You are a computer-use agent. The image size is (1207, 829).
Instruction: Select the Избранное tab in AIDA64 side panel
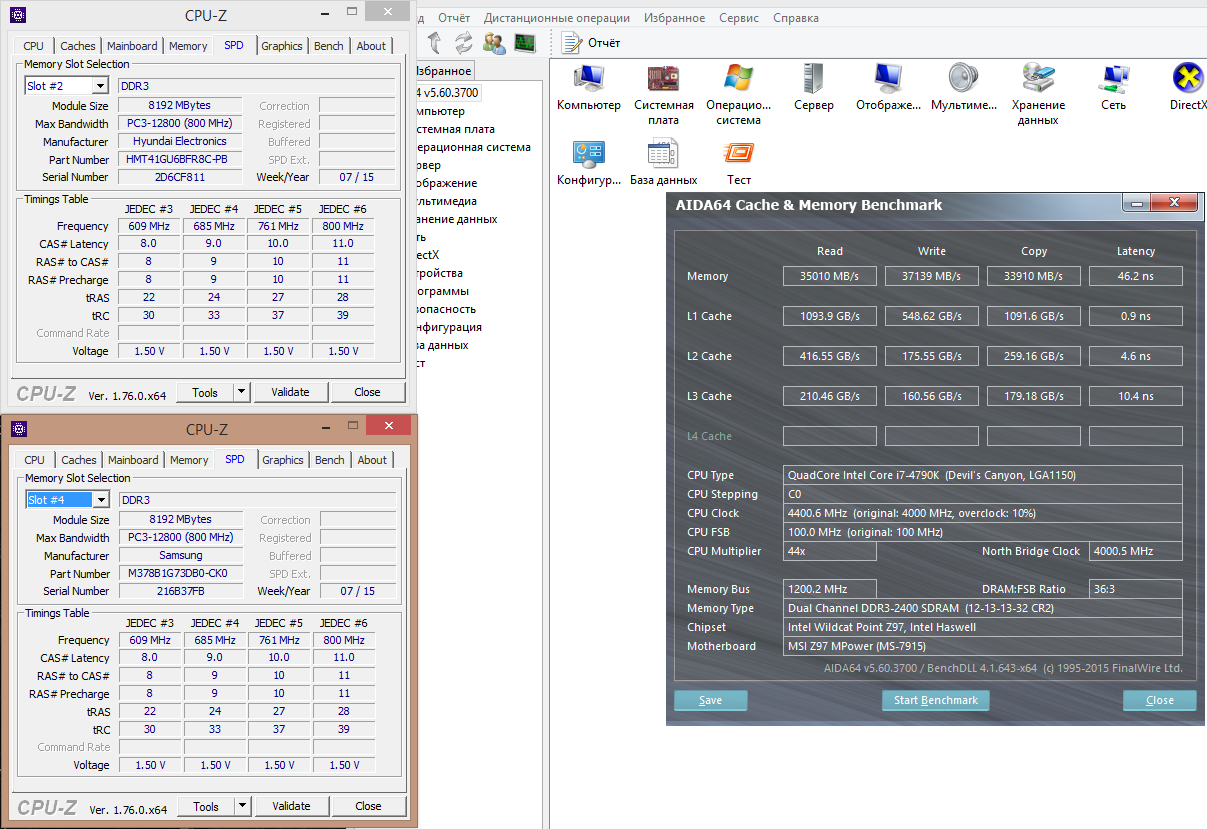click(443, 71)
